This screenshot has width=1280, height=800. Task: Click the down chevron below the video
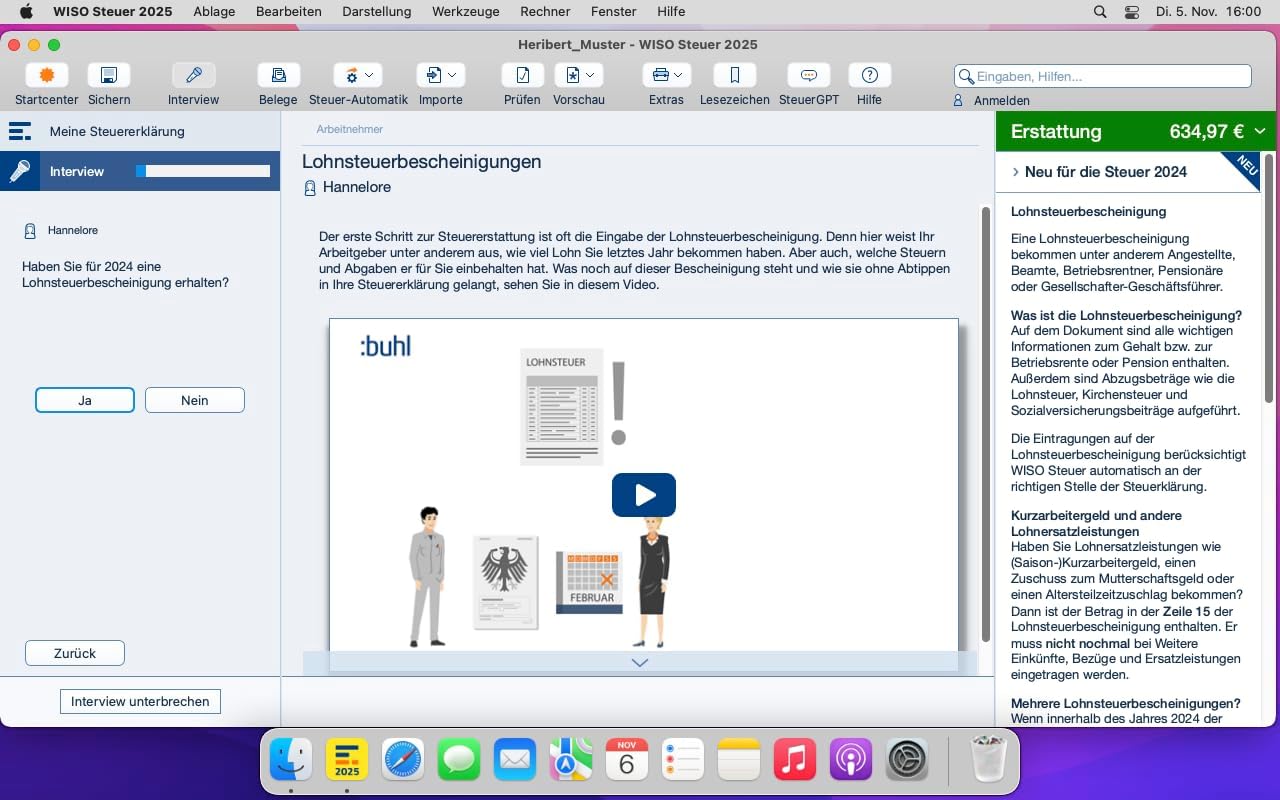tap(640, 662)
